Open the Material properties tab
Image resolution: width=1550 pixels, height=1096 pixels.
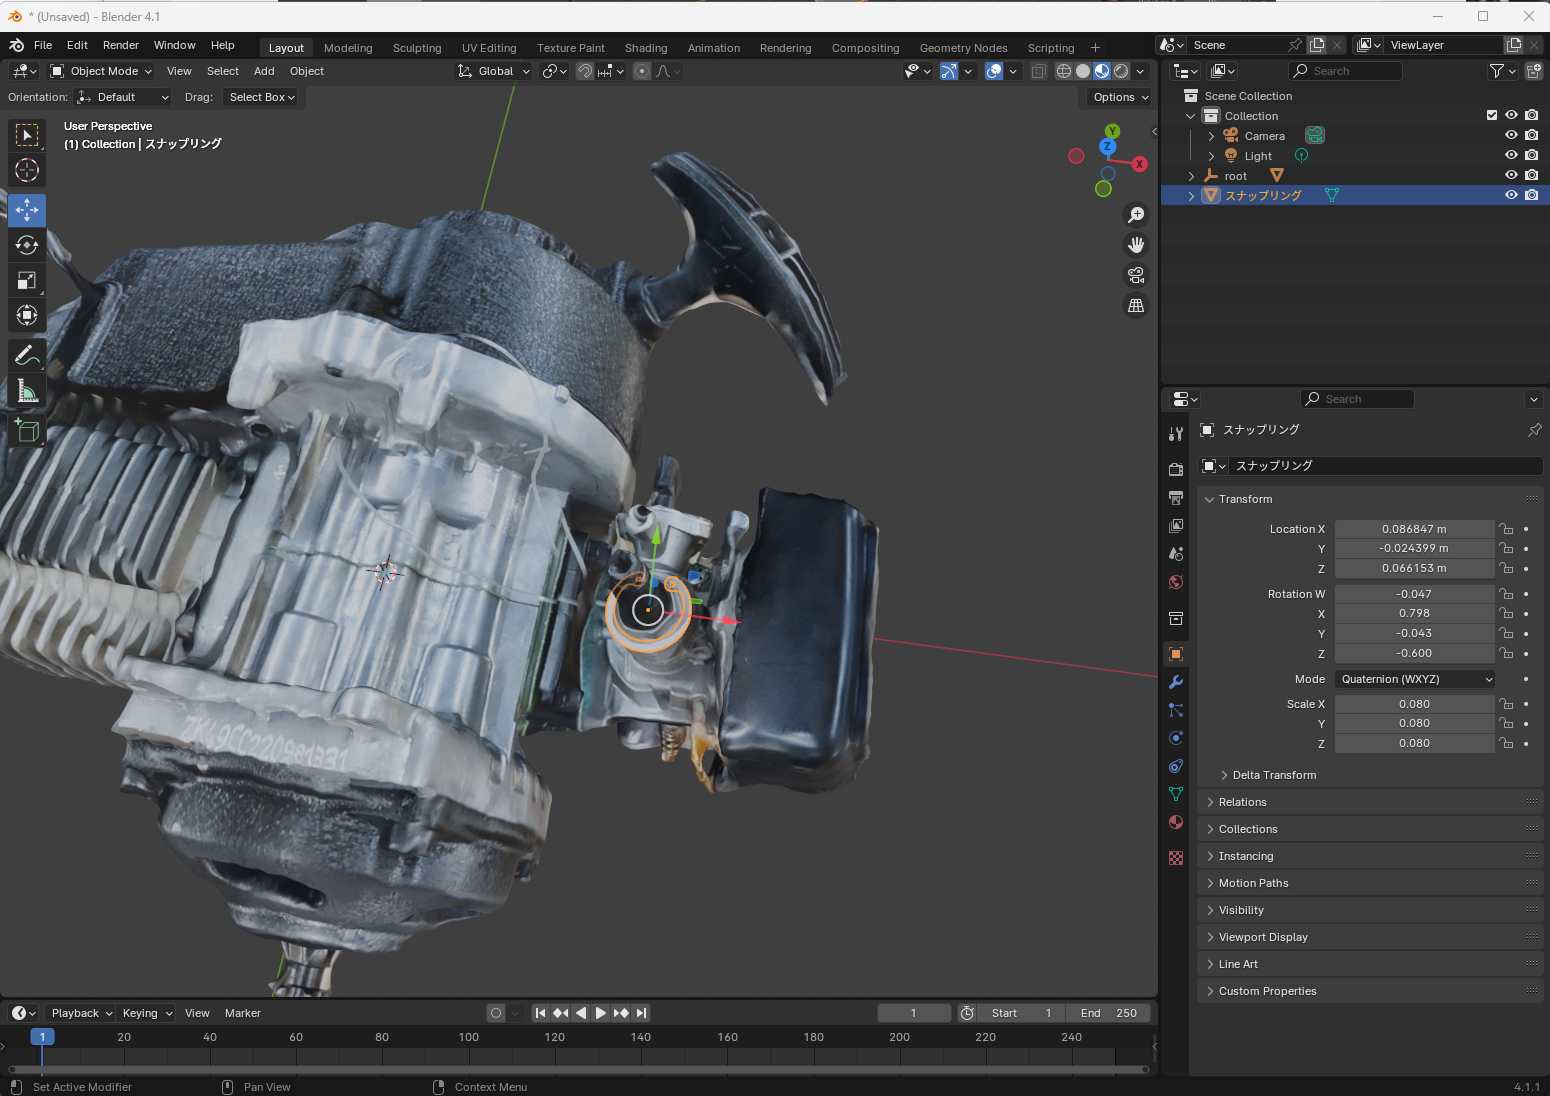[x=1176, y=822]
